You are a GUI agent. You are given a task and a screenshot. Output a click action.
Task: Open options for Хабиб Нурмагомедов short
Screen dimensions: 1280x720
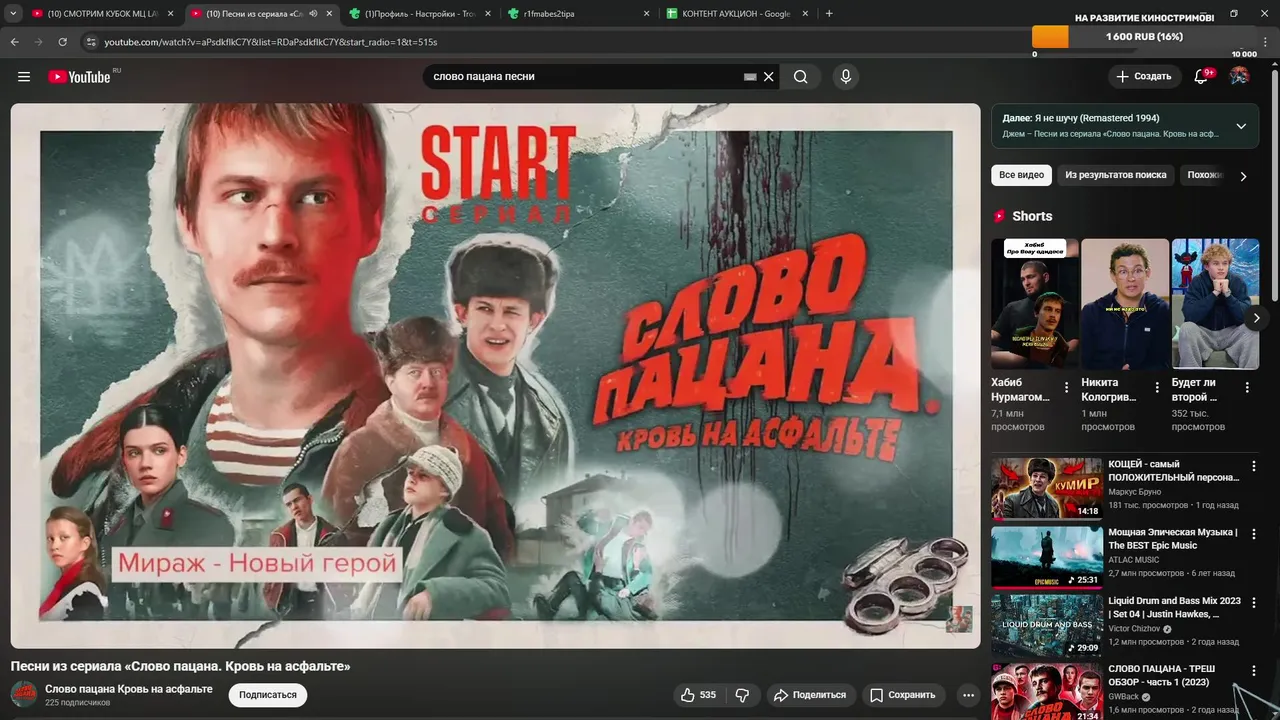coord(1066,388)
